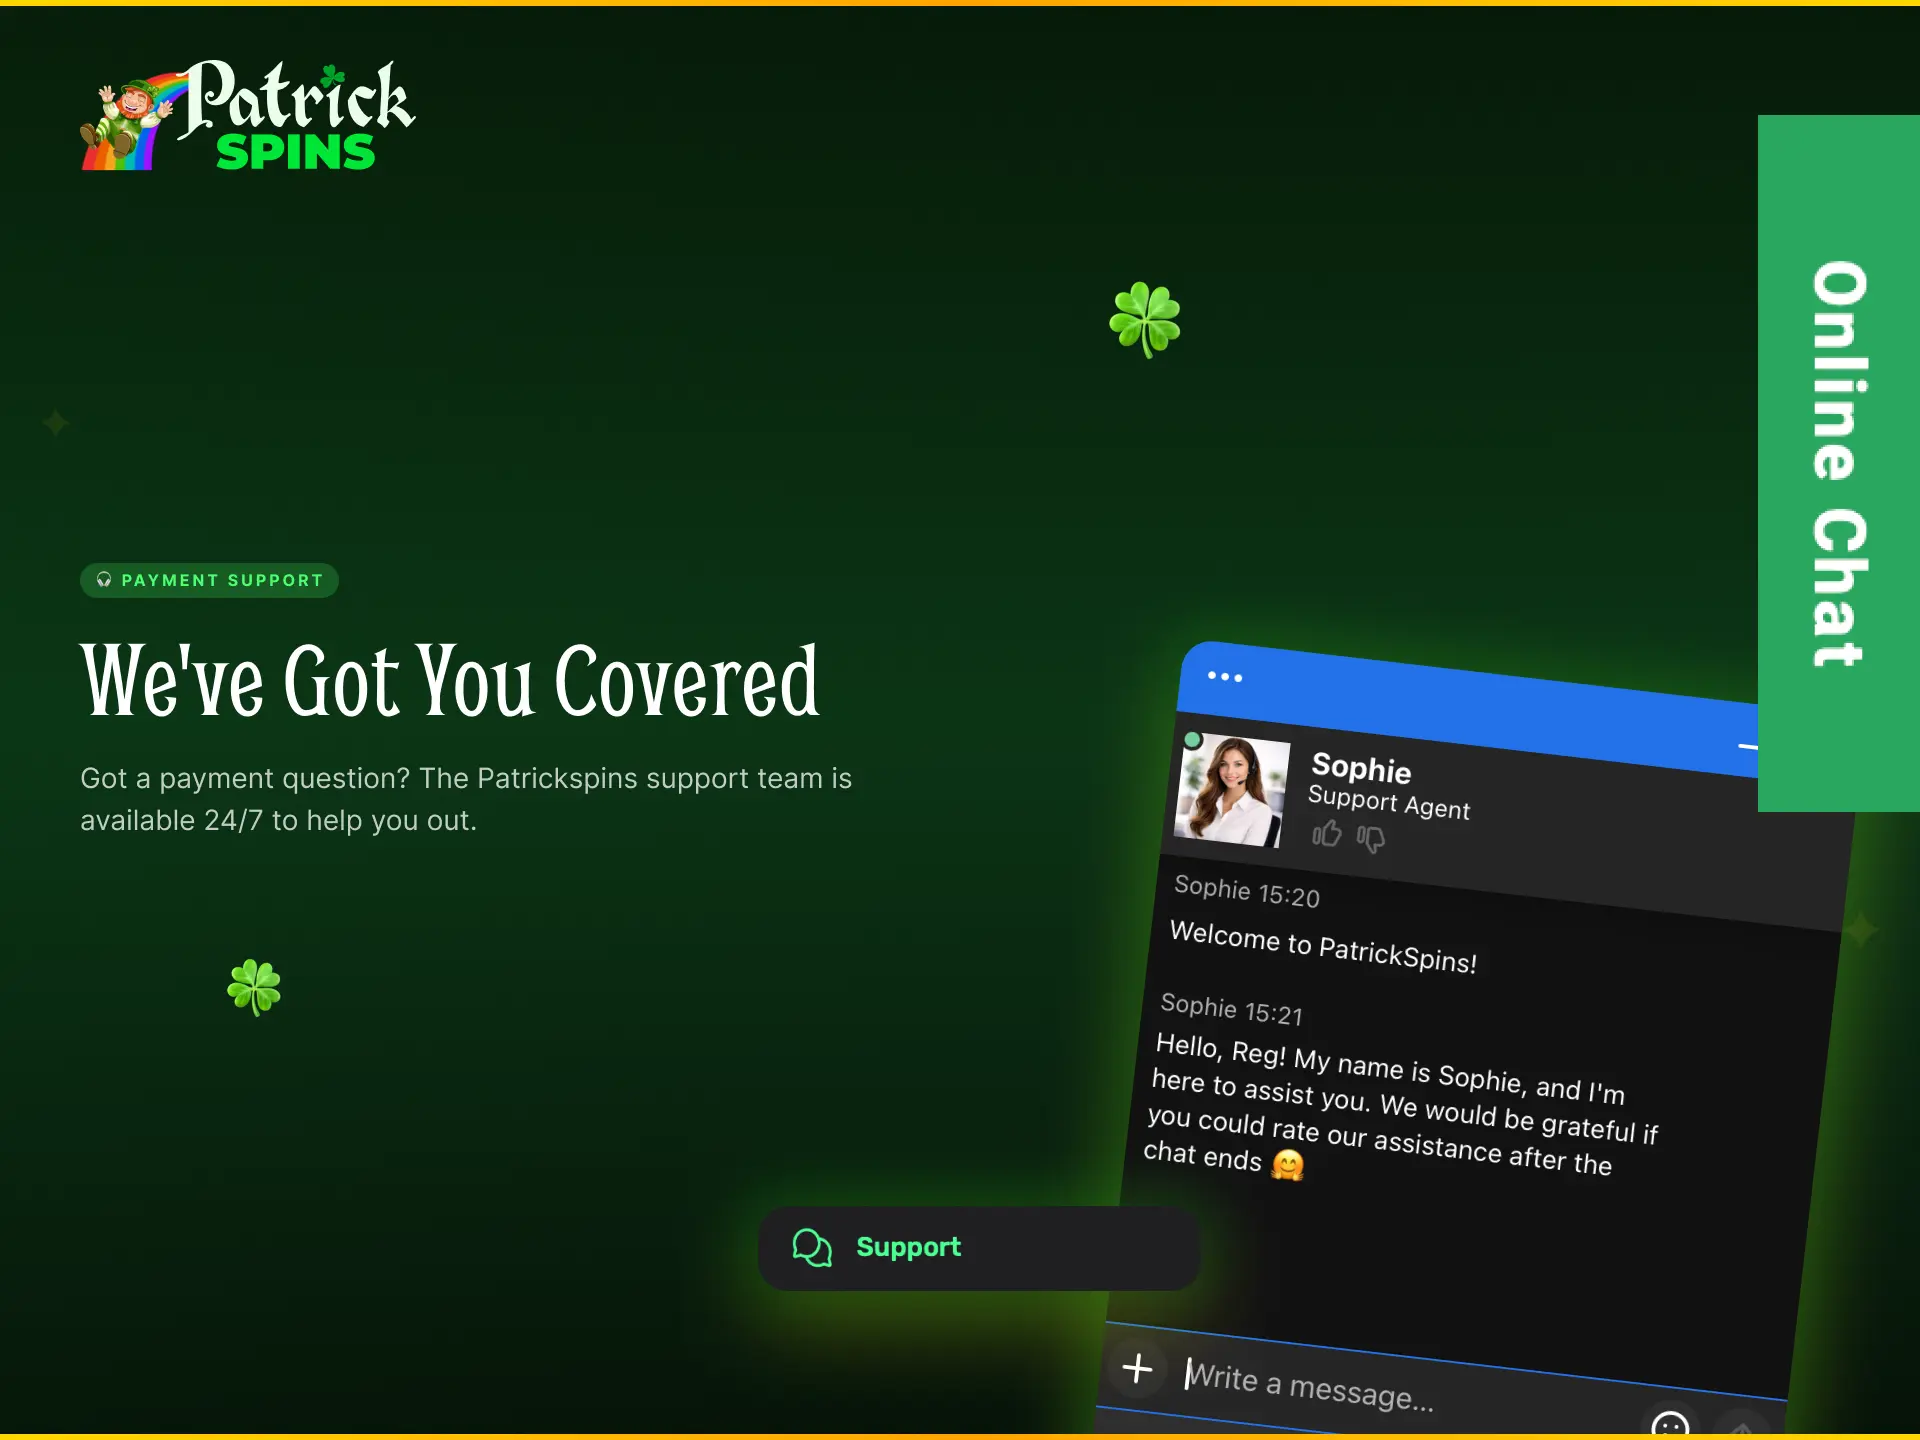Click the Sophie 15:20 timestamp

pyautogui.click(x=1247, y=891)
